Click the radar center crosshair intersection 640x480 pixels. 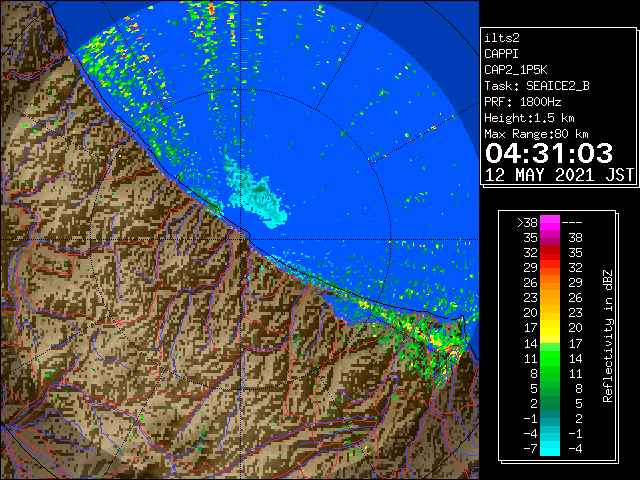tap(240, 239)
